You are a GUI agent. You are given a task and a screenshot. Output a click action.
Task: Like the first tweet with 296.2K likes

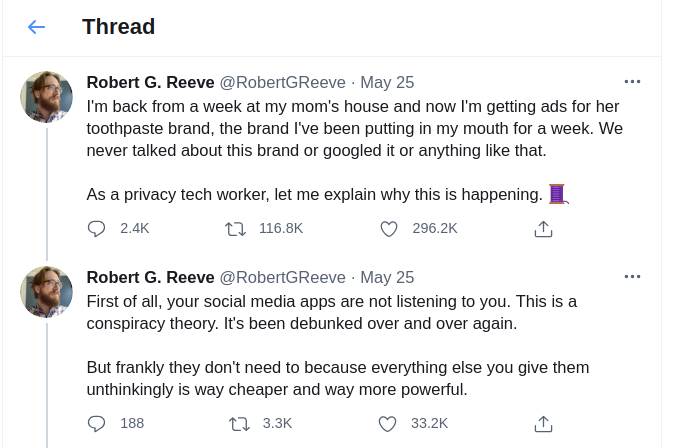[389, 228]
